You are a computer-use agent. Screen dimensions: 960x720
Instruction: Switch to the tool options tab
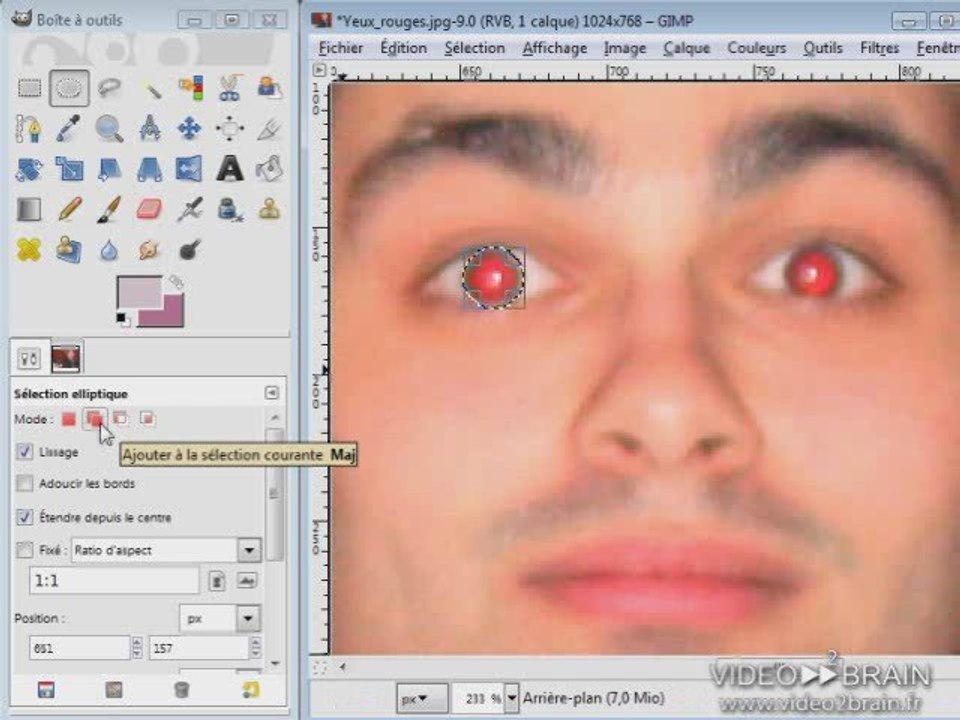[x=29, y=358]
